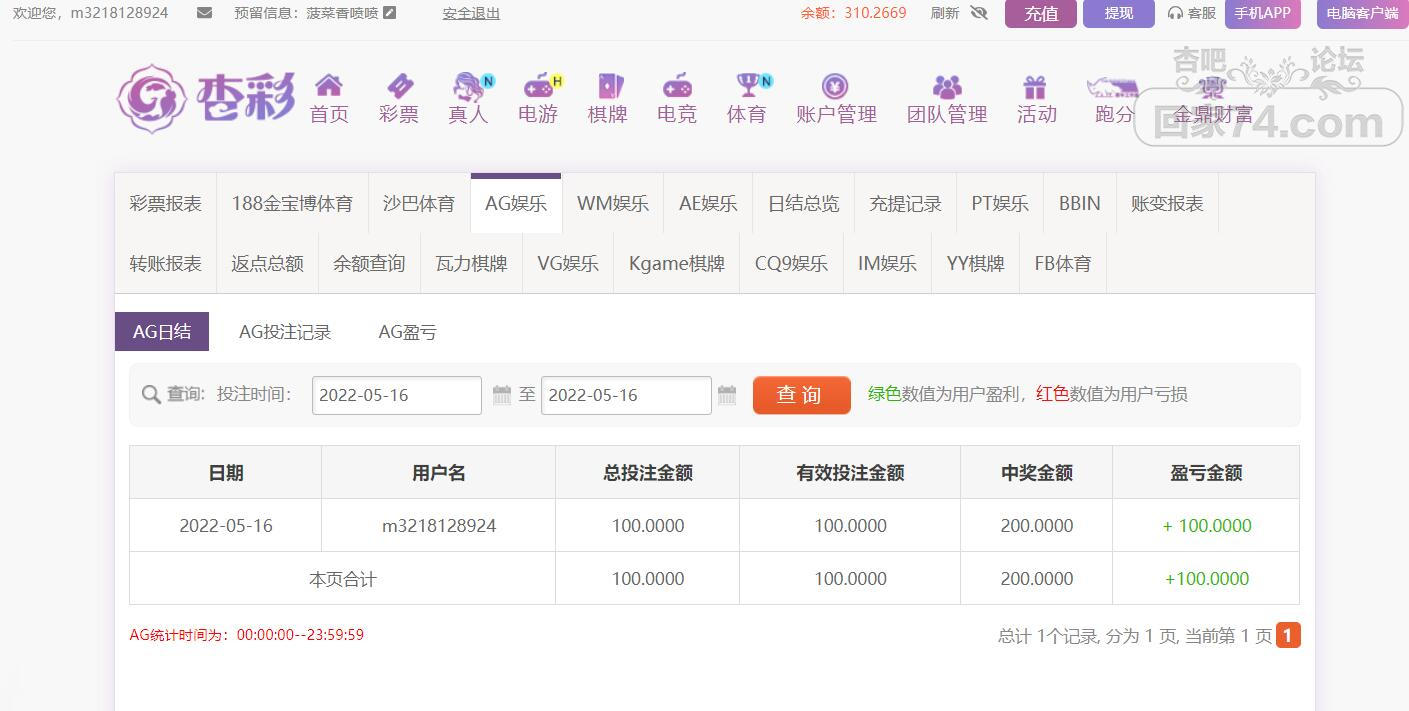Open 体育 trophy icon

coord(747,86)
